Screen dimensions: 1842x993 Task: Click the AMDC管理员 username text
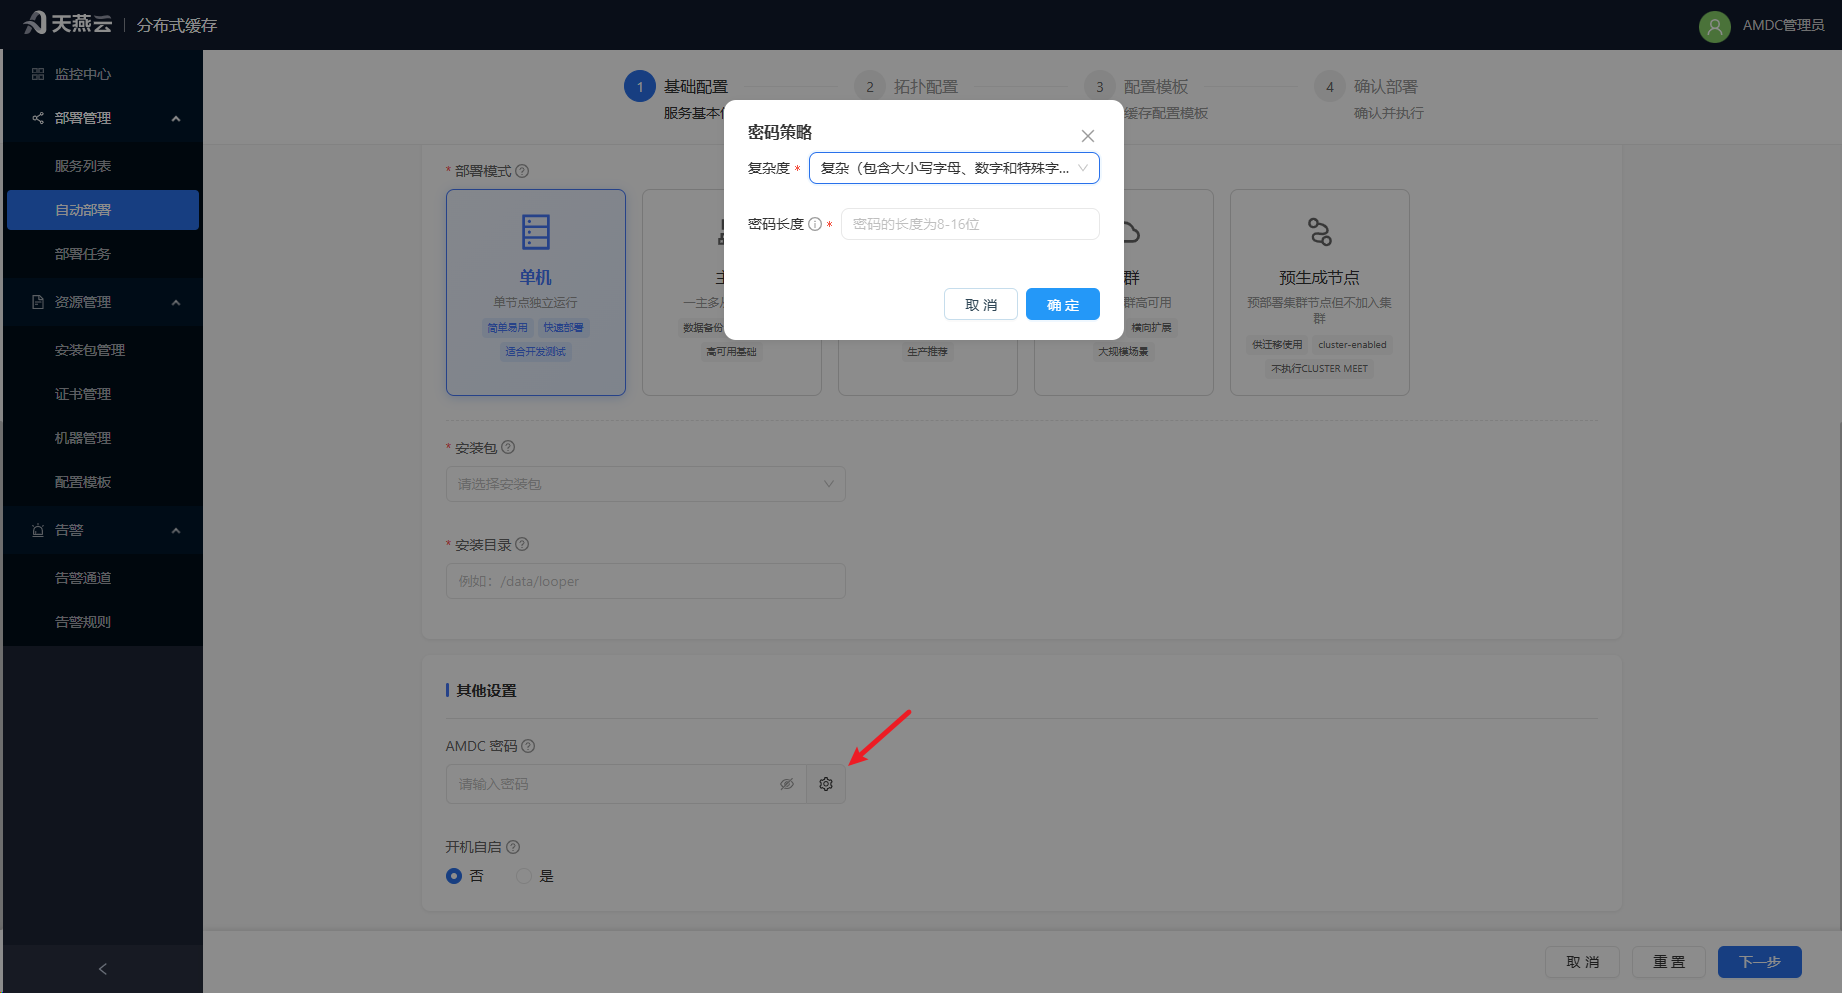click(1784, 26)
